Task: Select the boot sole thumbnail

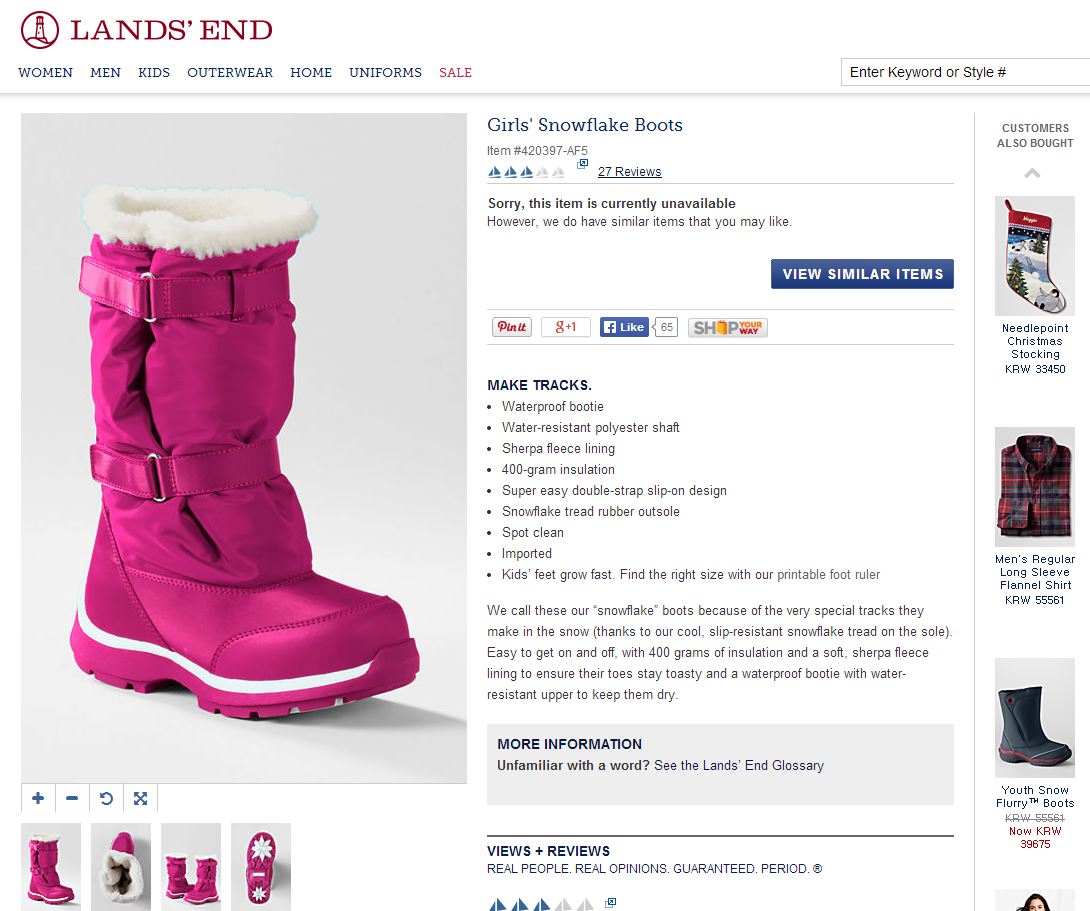Action: [x=261, y=866]
